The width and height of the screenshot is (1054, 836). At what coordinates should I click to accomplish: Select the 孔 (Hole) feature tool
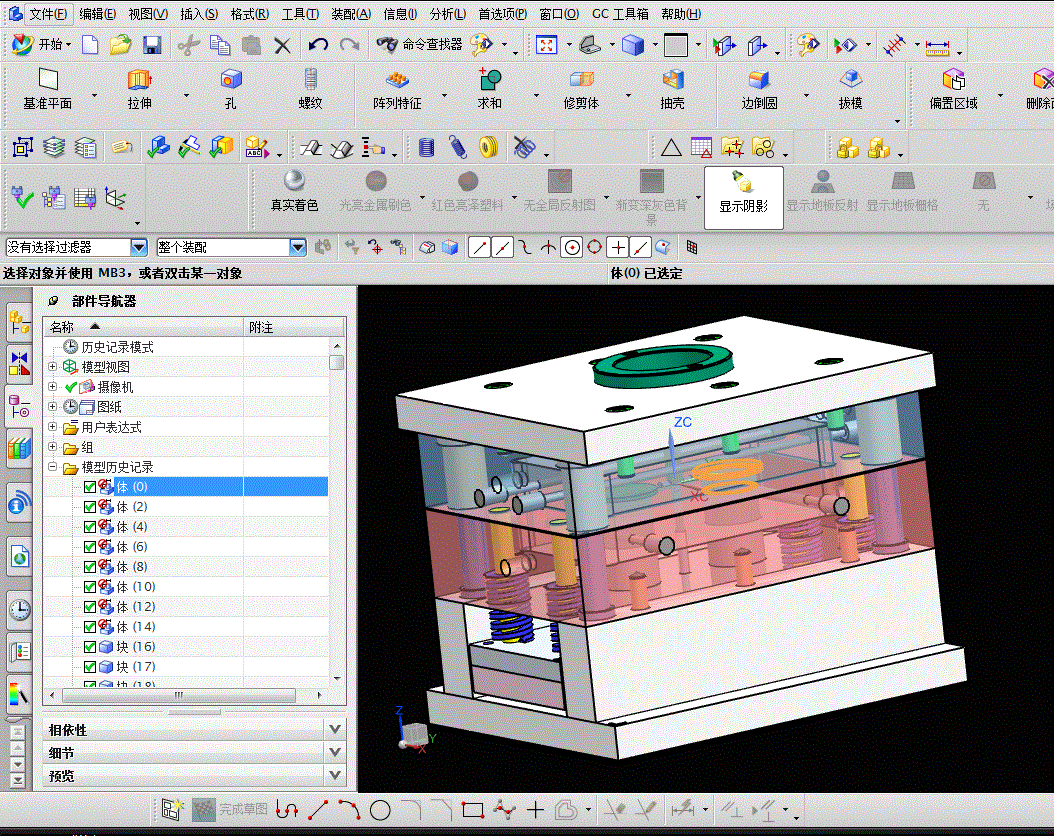point(231,80)
